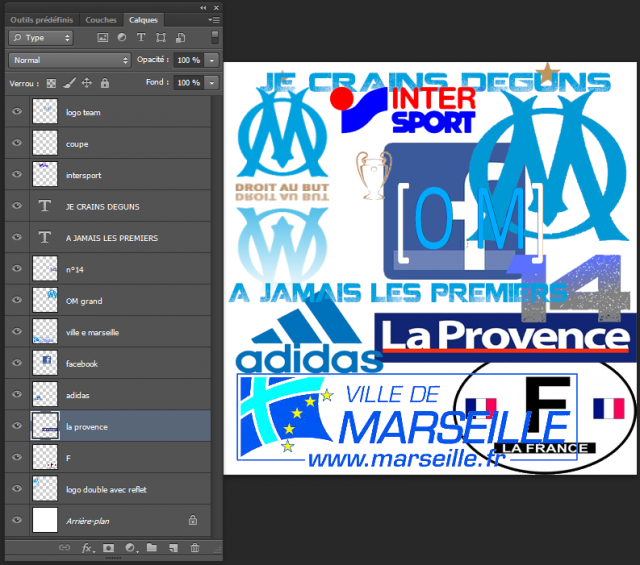This screenshot has width=640, height=565.
Task: Lock all padlock icon next to Verrou
Action: pos(105,83)
